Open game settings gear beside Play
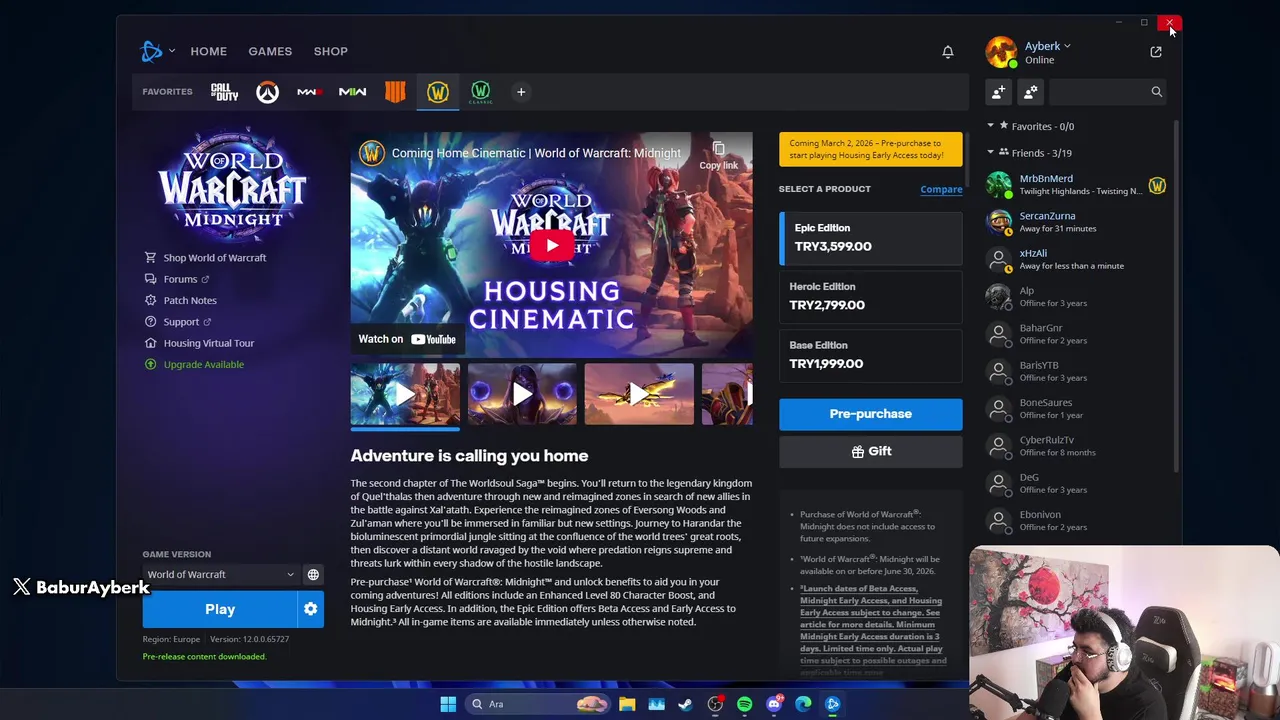This screenshot has height=720, width=1280. click(311, 609)
